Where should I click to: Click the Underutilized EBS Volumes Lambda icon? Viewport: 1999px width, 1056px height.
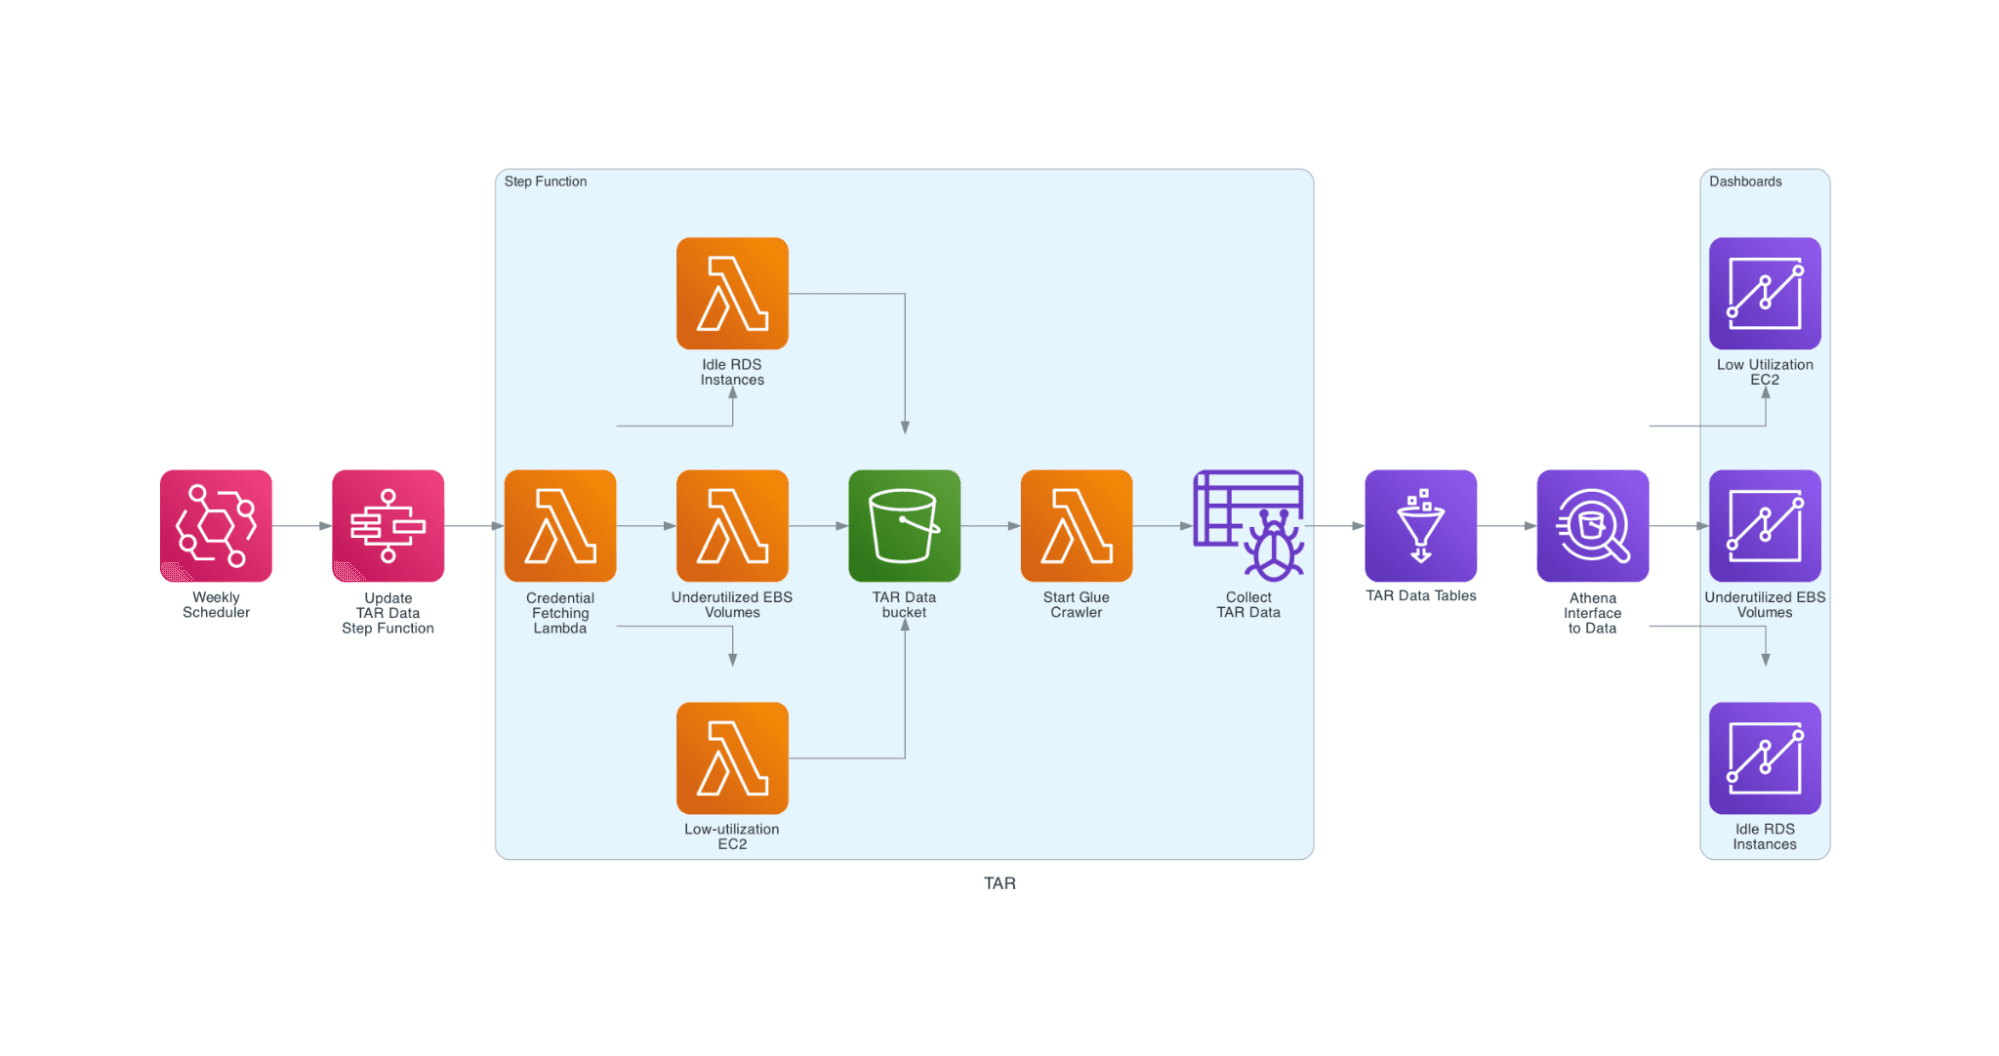(x=732, y=526)
